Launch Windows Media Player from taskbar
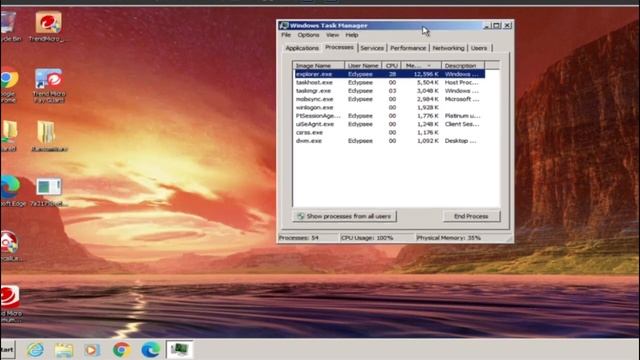The width and height of the screenshot is (640, 360). coord(91,350)
